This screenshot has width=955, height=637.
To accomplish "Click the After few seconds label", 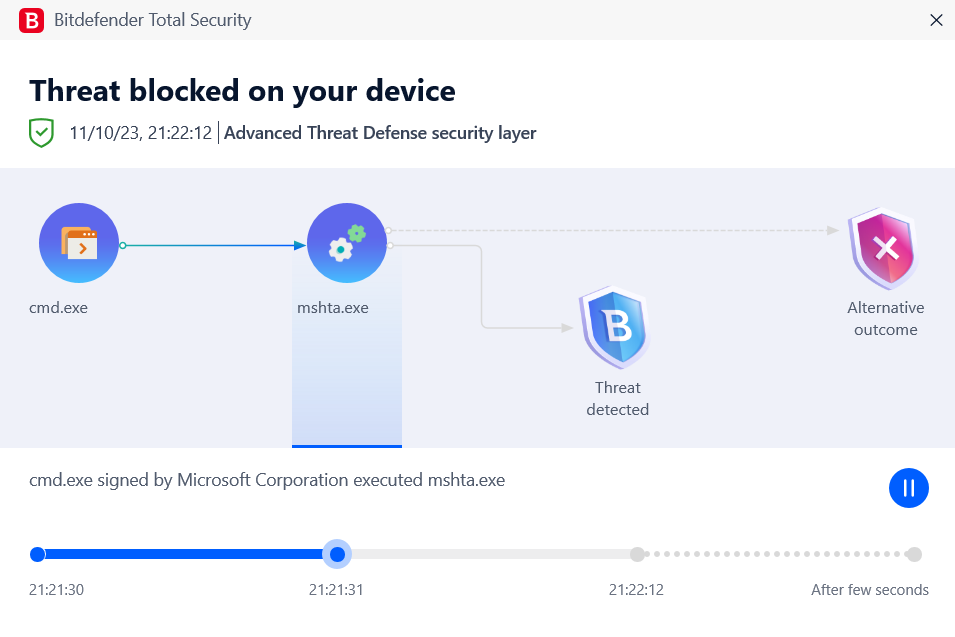I will click(870, 589).
